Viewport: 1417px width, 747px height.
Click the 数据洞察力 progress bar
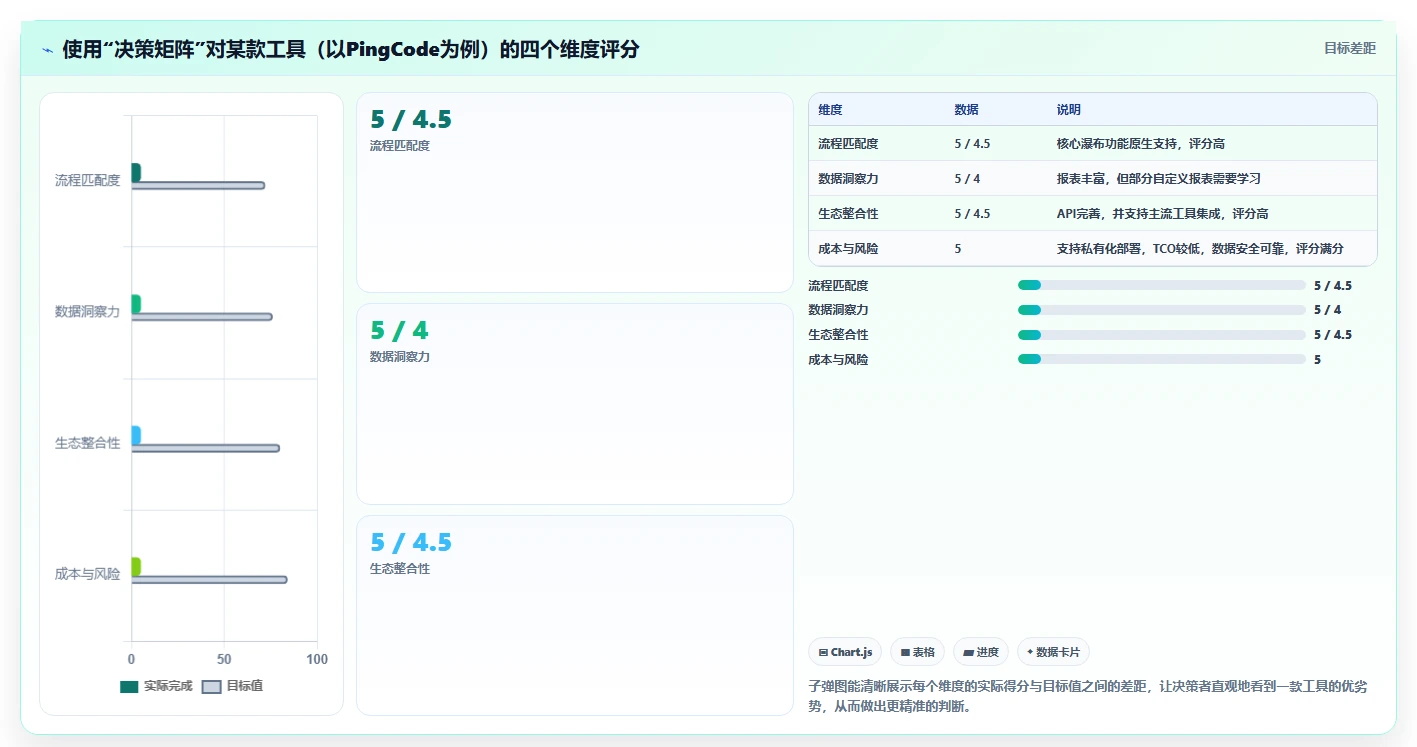tap(1162, 310)
